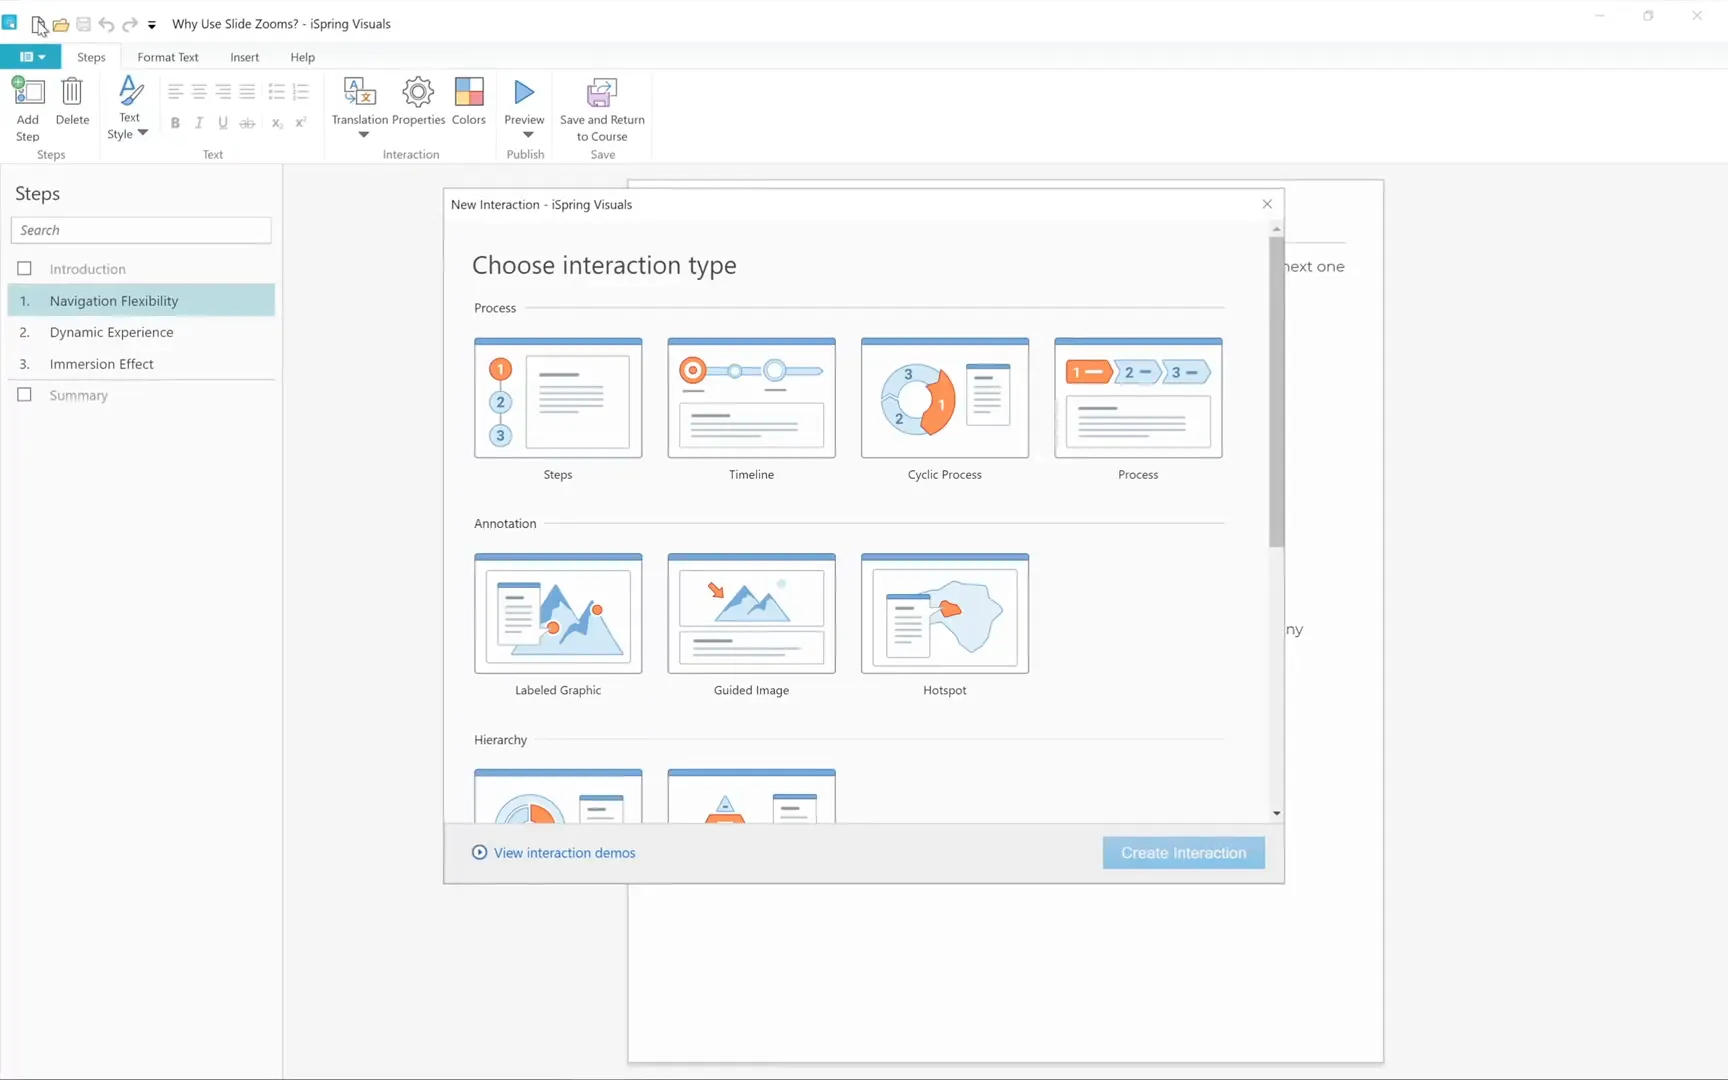This screenshot has height=1080, width=1728.
Task: Open the quick access toolbar customize arrow
Action: click(152, 25)
